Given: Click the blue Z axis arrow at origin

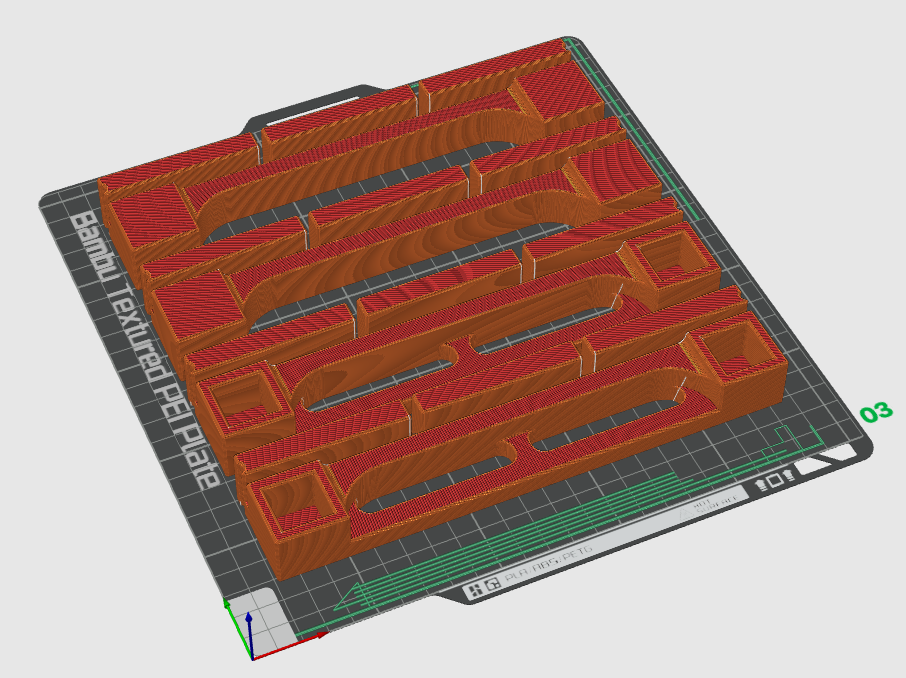Looking at the screenshot, I should 249,634.
